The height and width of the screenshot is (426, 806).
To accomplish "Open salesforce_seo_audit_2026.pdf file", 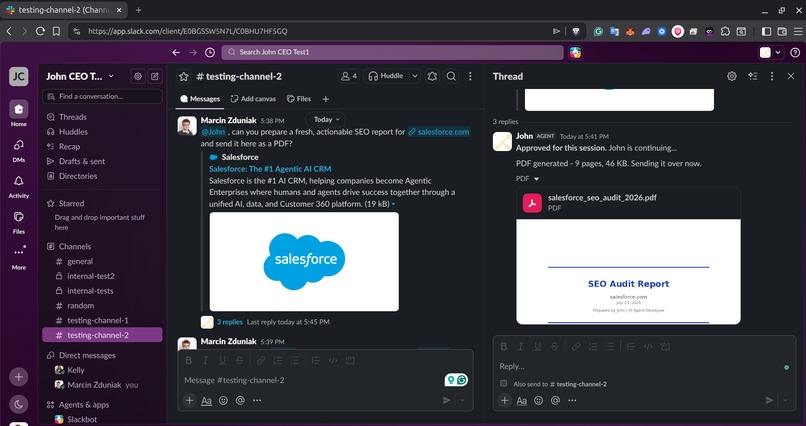I will (628, 203).
